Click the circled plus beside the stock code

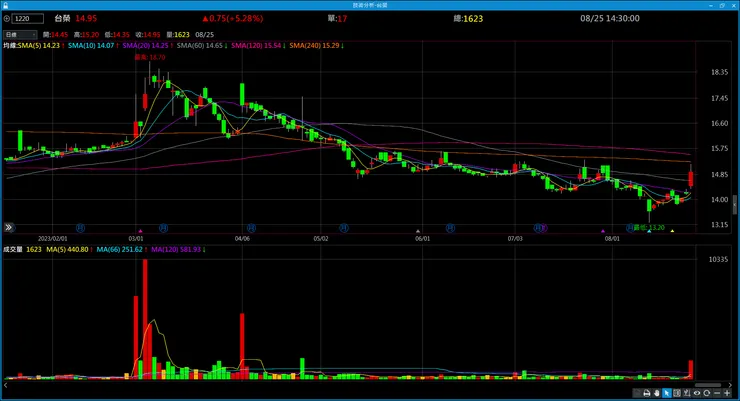(x=7, y=19)
